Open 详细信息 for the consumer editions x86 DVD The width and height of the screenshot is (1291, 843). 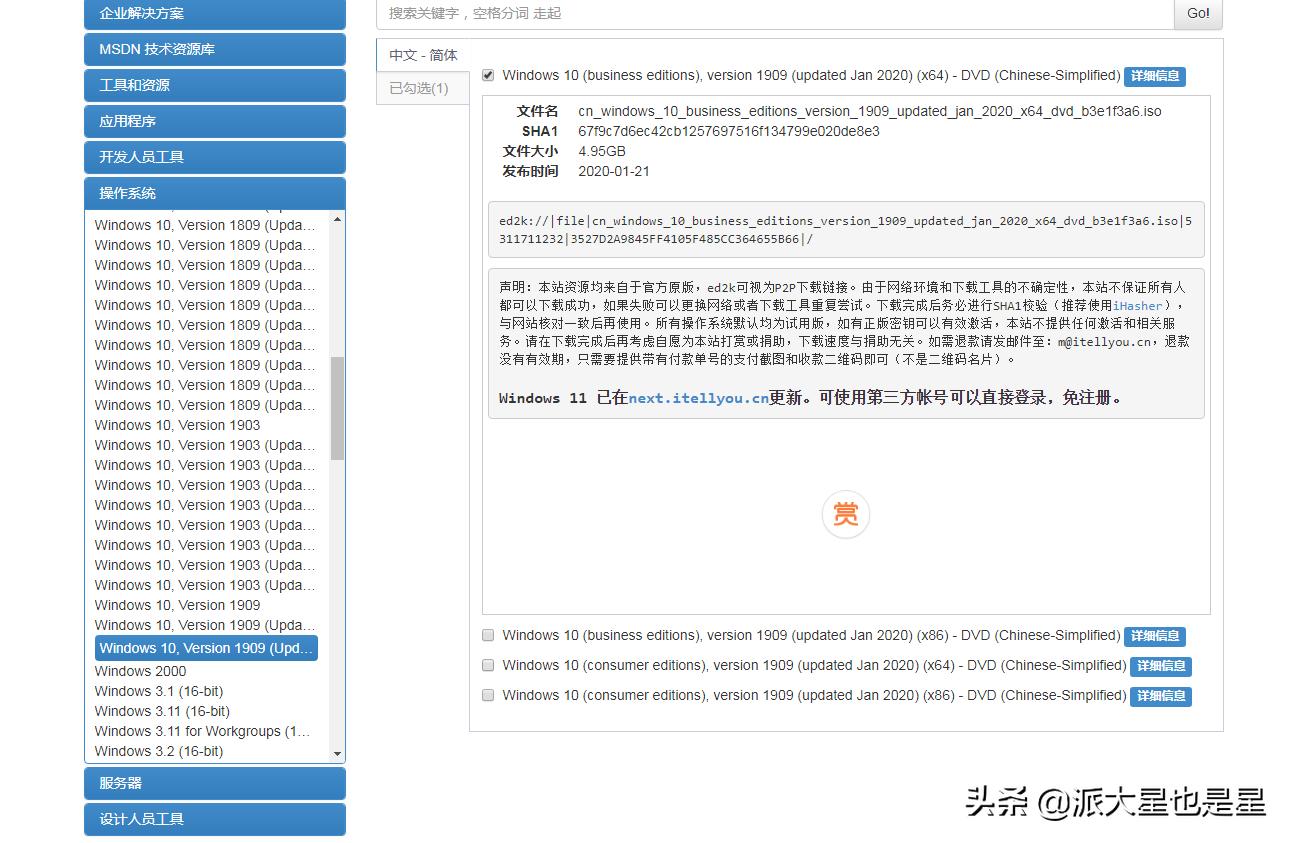pos(1160,696)
